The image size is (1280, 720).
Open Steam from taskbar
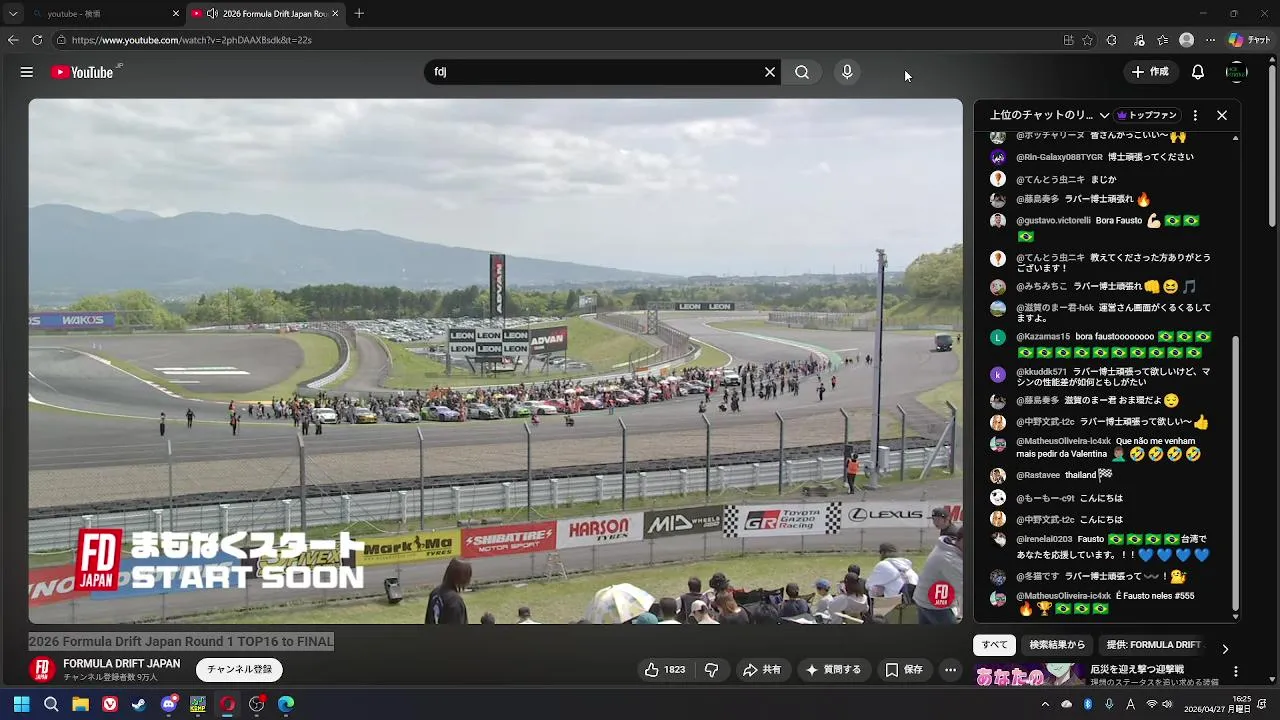pos(139,704)
